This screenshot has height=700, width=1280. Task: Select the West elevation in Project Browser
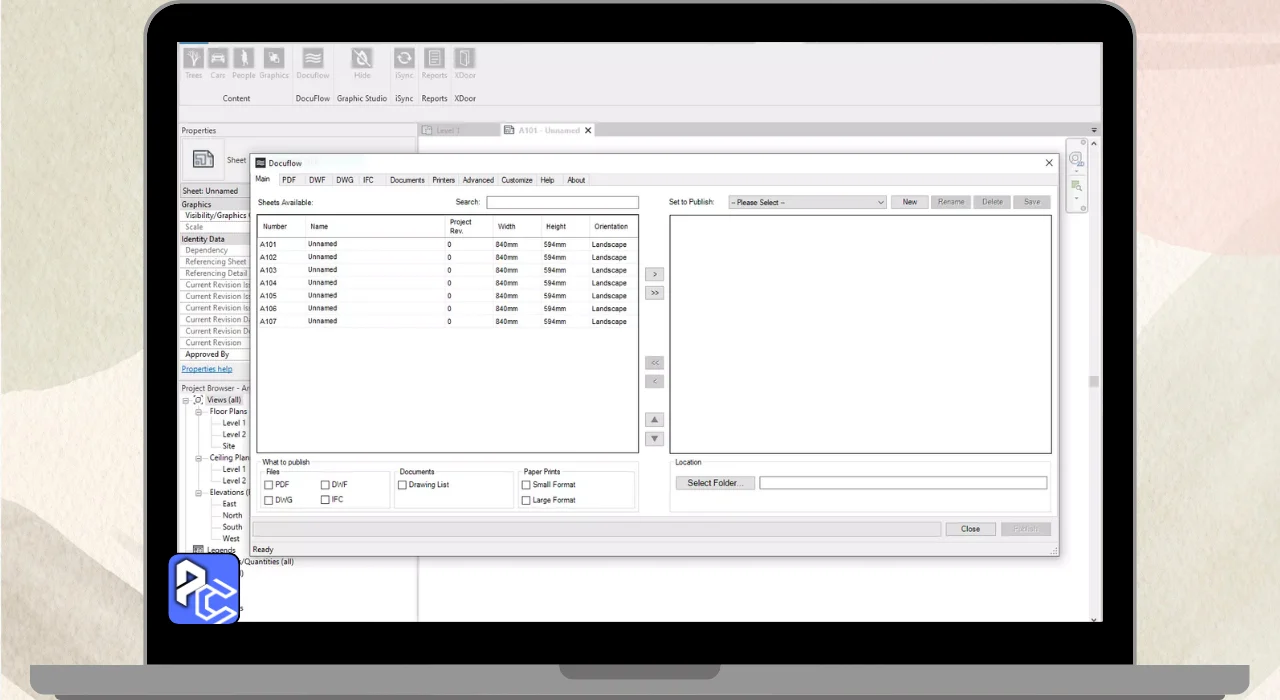coord(231,539)
